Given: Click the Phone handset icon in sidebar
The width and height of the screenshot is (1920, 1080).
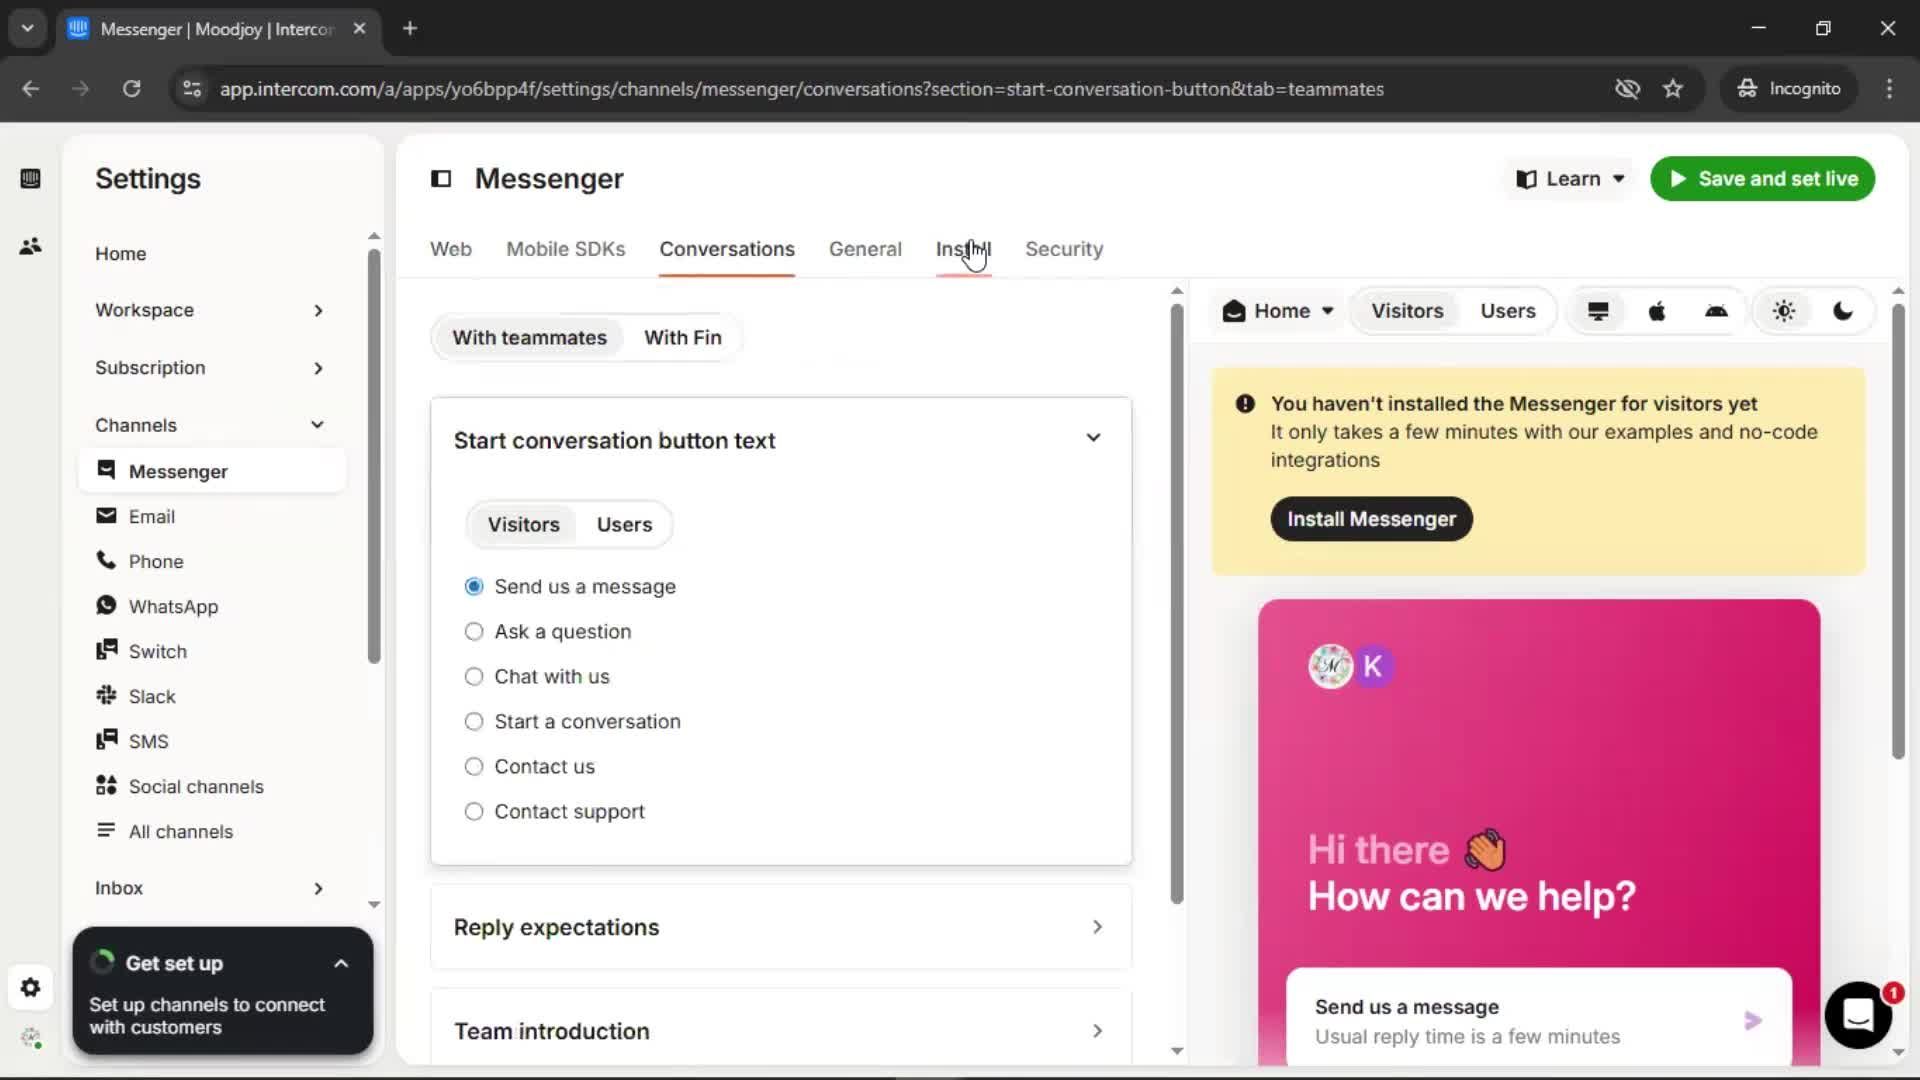Looking at the screenshot, I should [106, 560].
